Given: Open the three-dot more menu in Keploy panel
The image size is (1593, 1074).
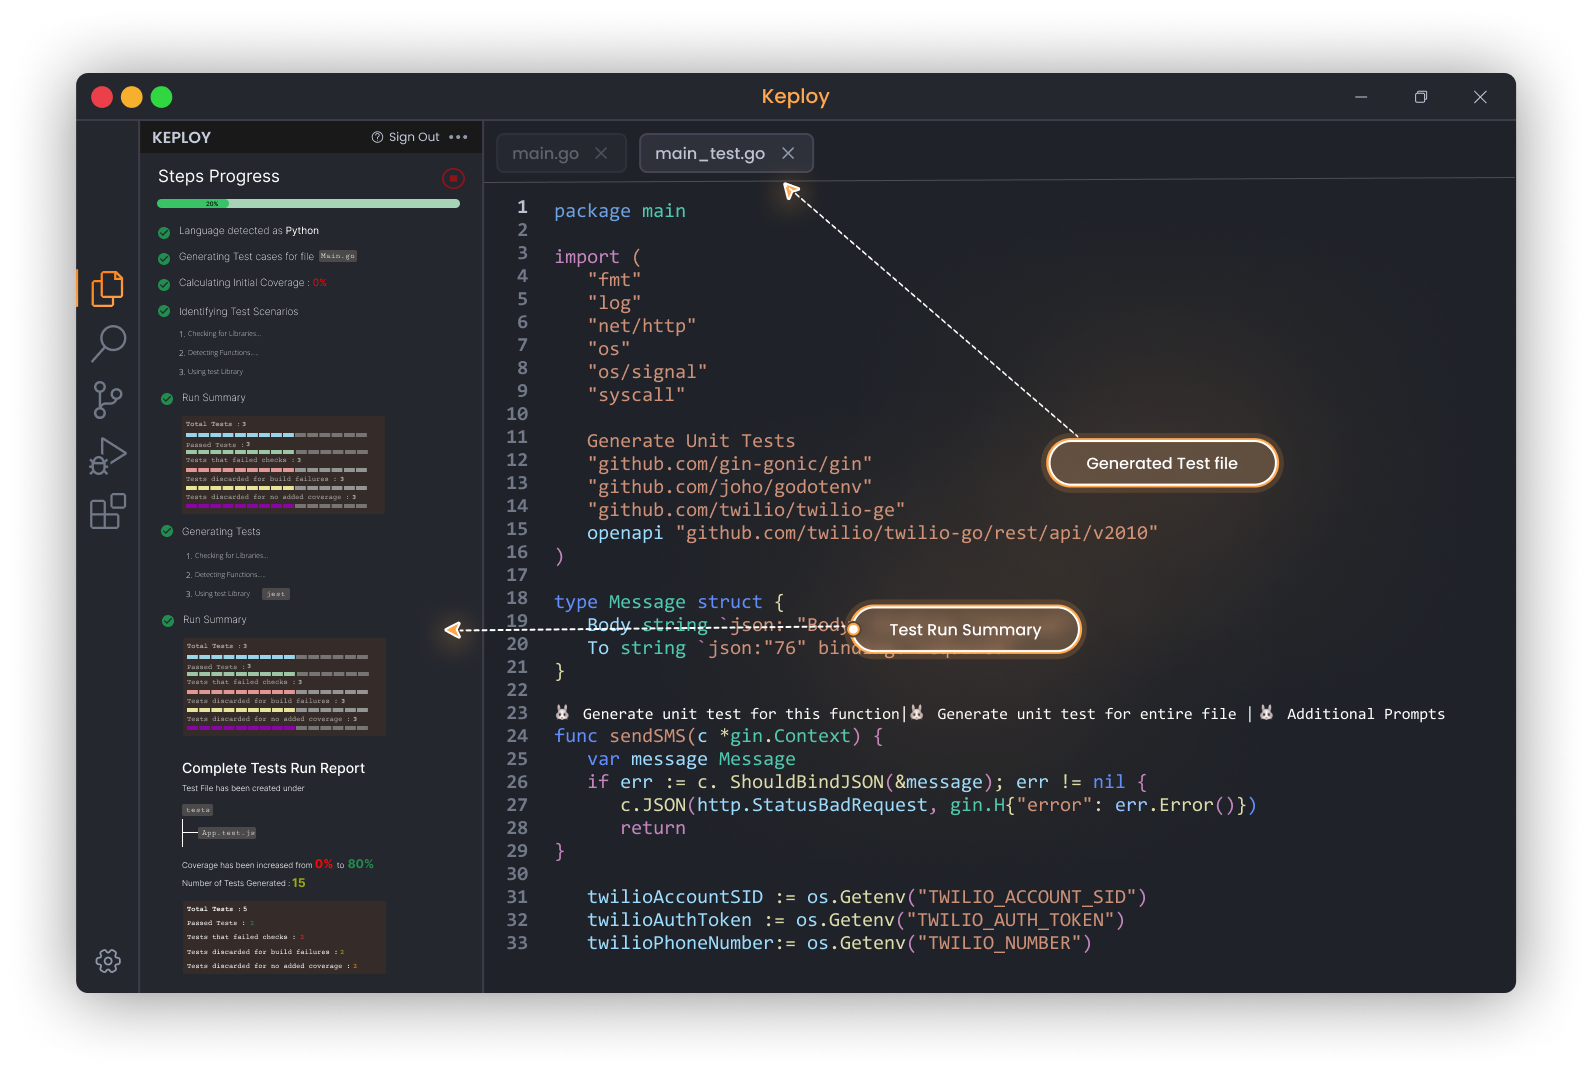Looking at the screenshot, I should 458,137.
